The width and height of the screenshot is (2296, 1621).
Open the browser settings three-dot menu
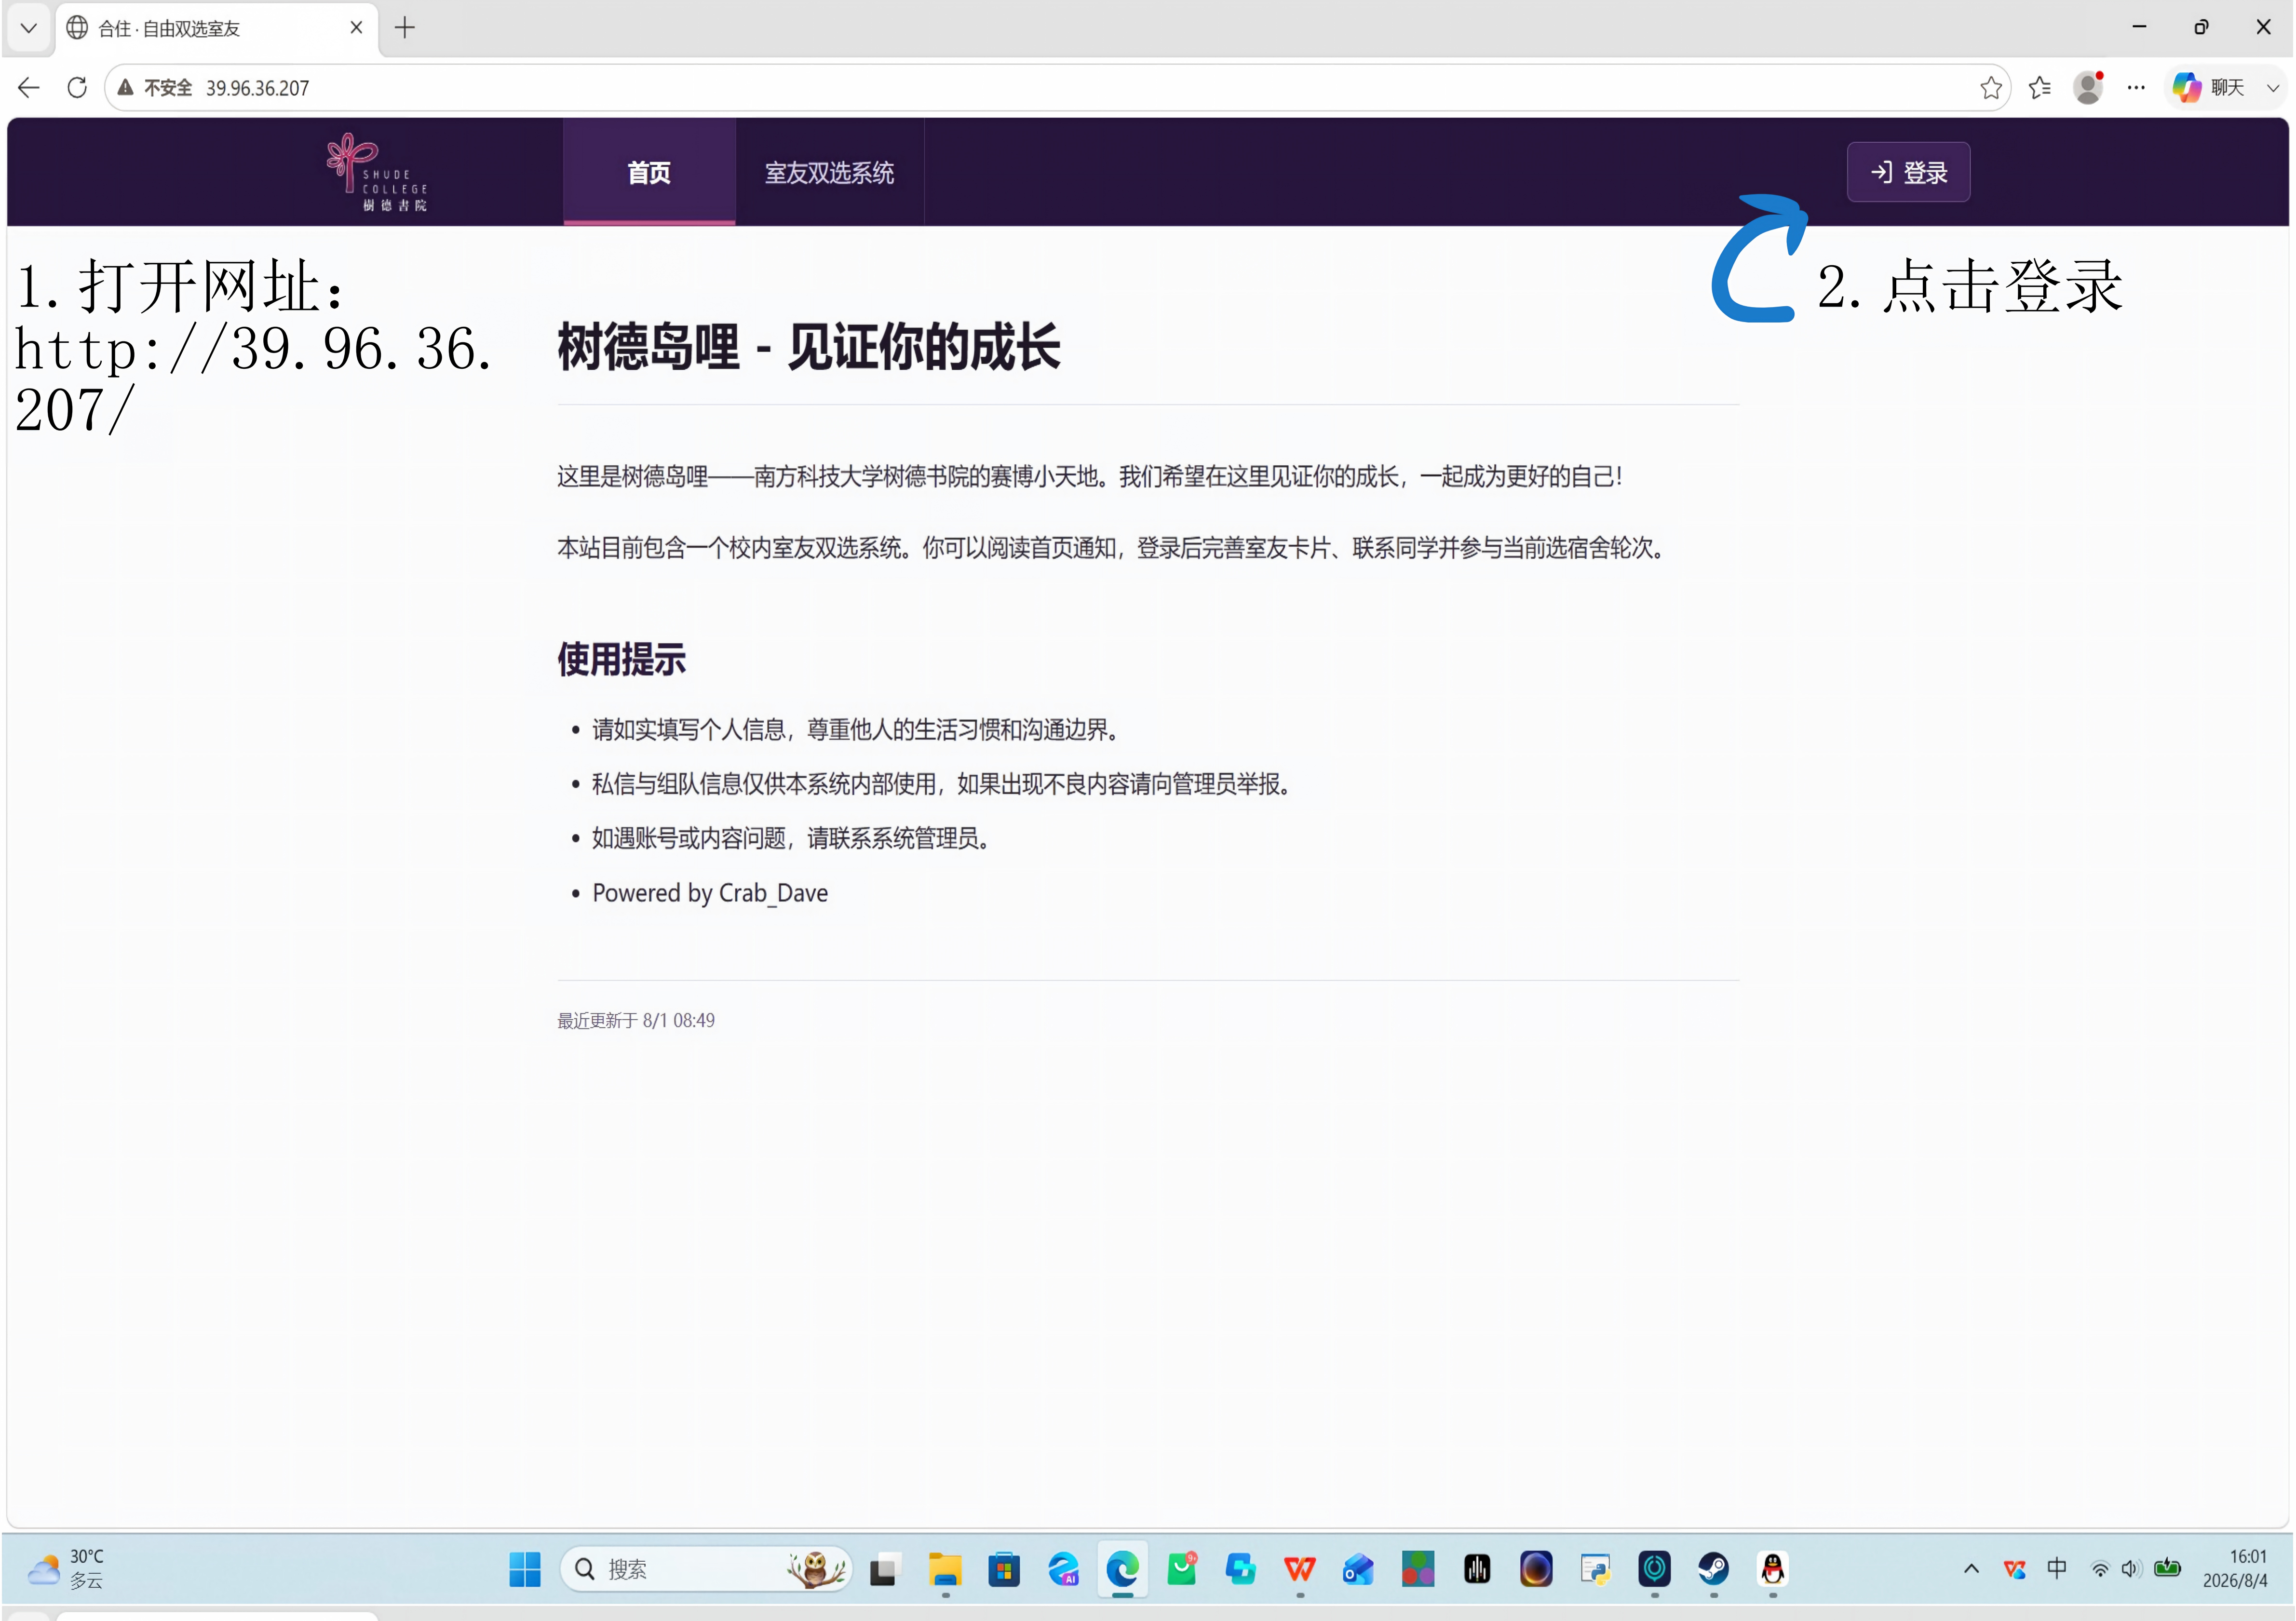pos(2136,88)
